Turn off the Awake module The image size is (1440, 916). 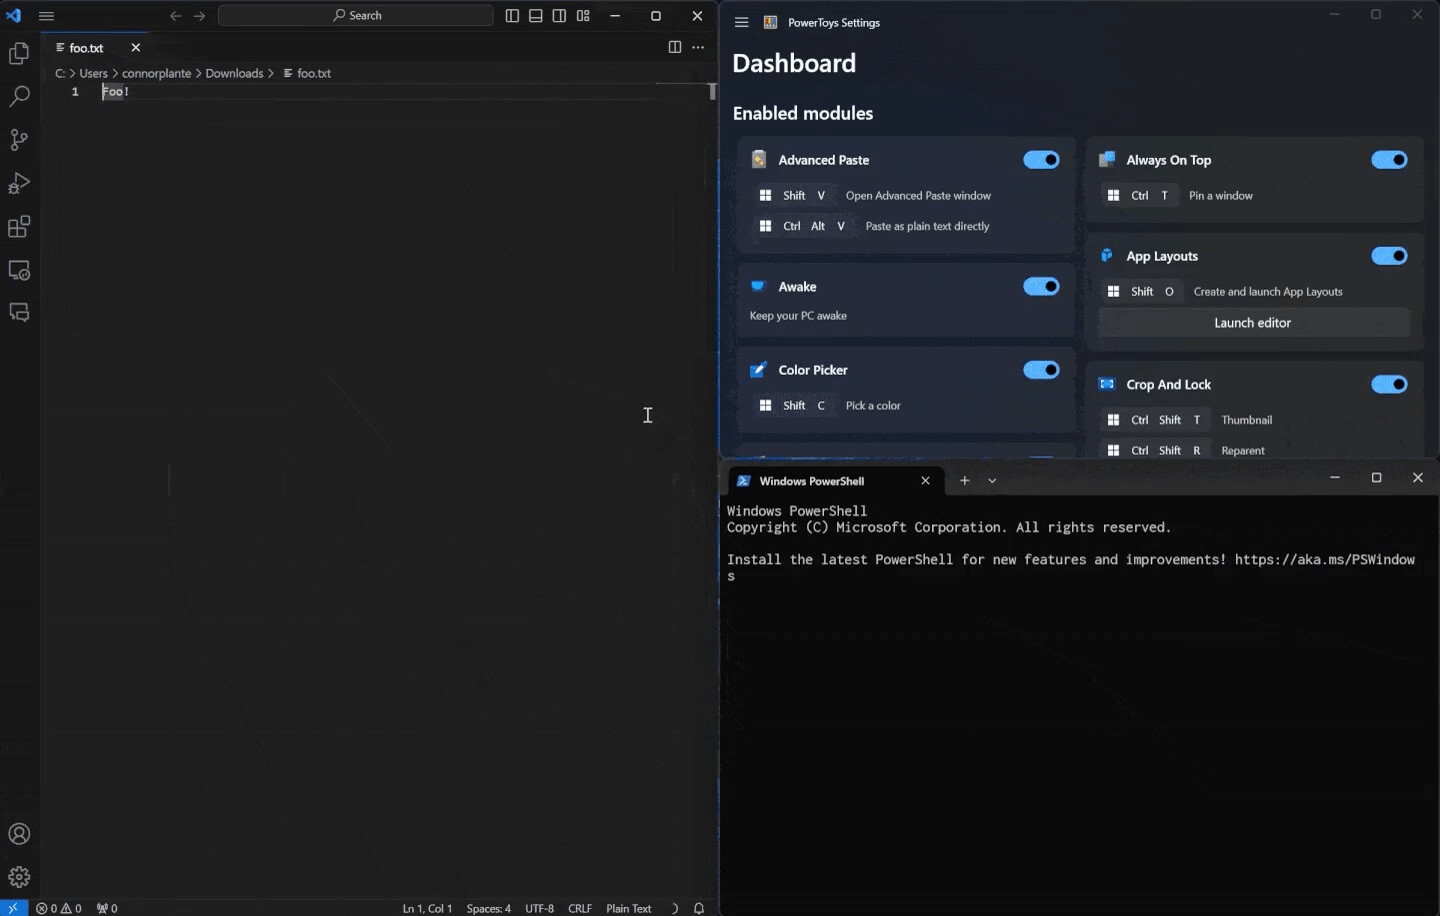[x=1041, y=286]
